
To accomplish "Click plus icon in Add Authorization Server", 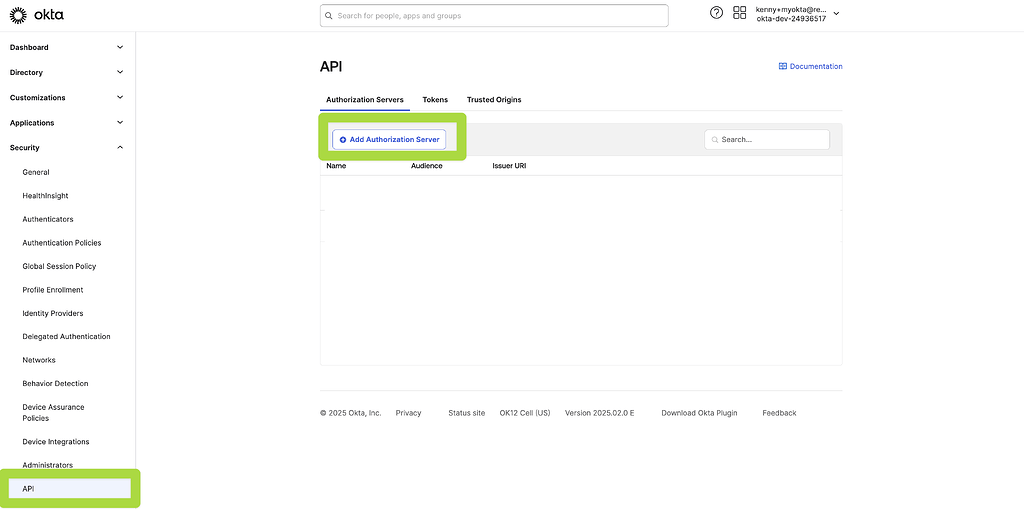I will coord(343,140).
